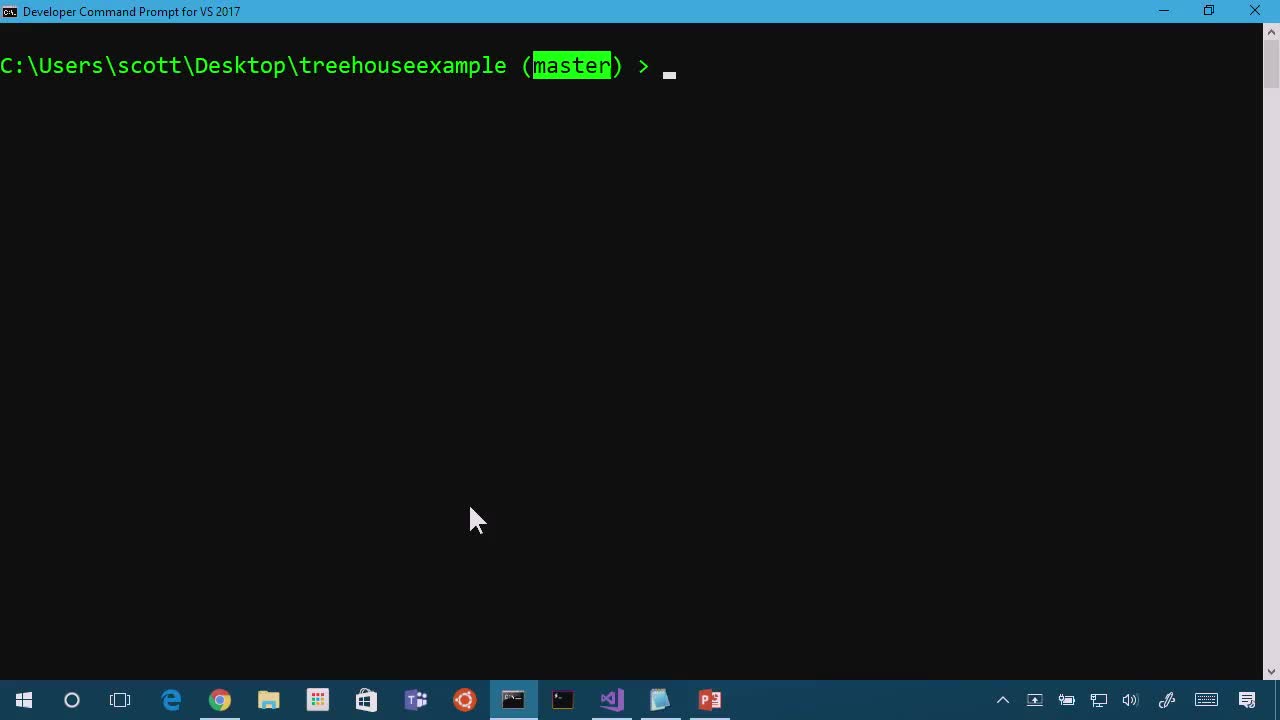Open Cortana search circle
Screen dimensions: 1280x720
coord(72,700)
